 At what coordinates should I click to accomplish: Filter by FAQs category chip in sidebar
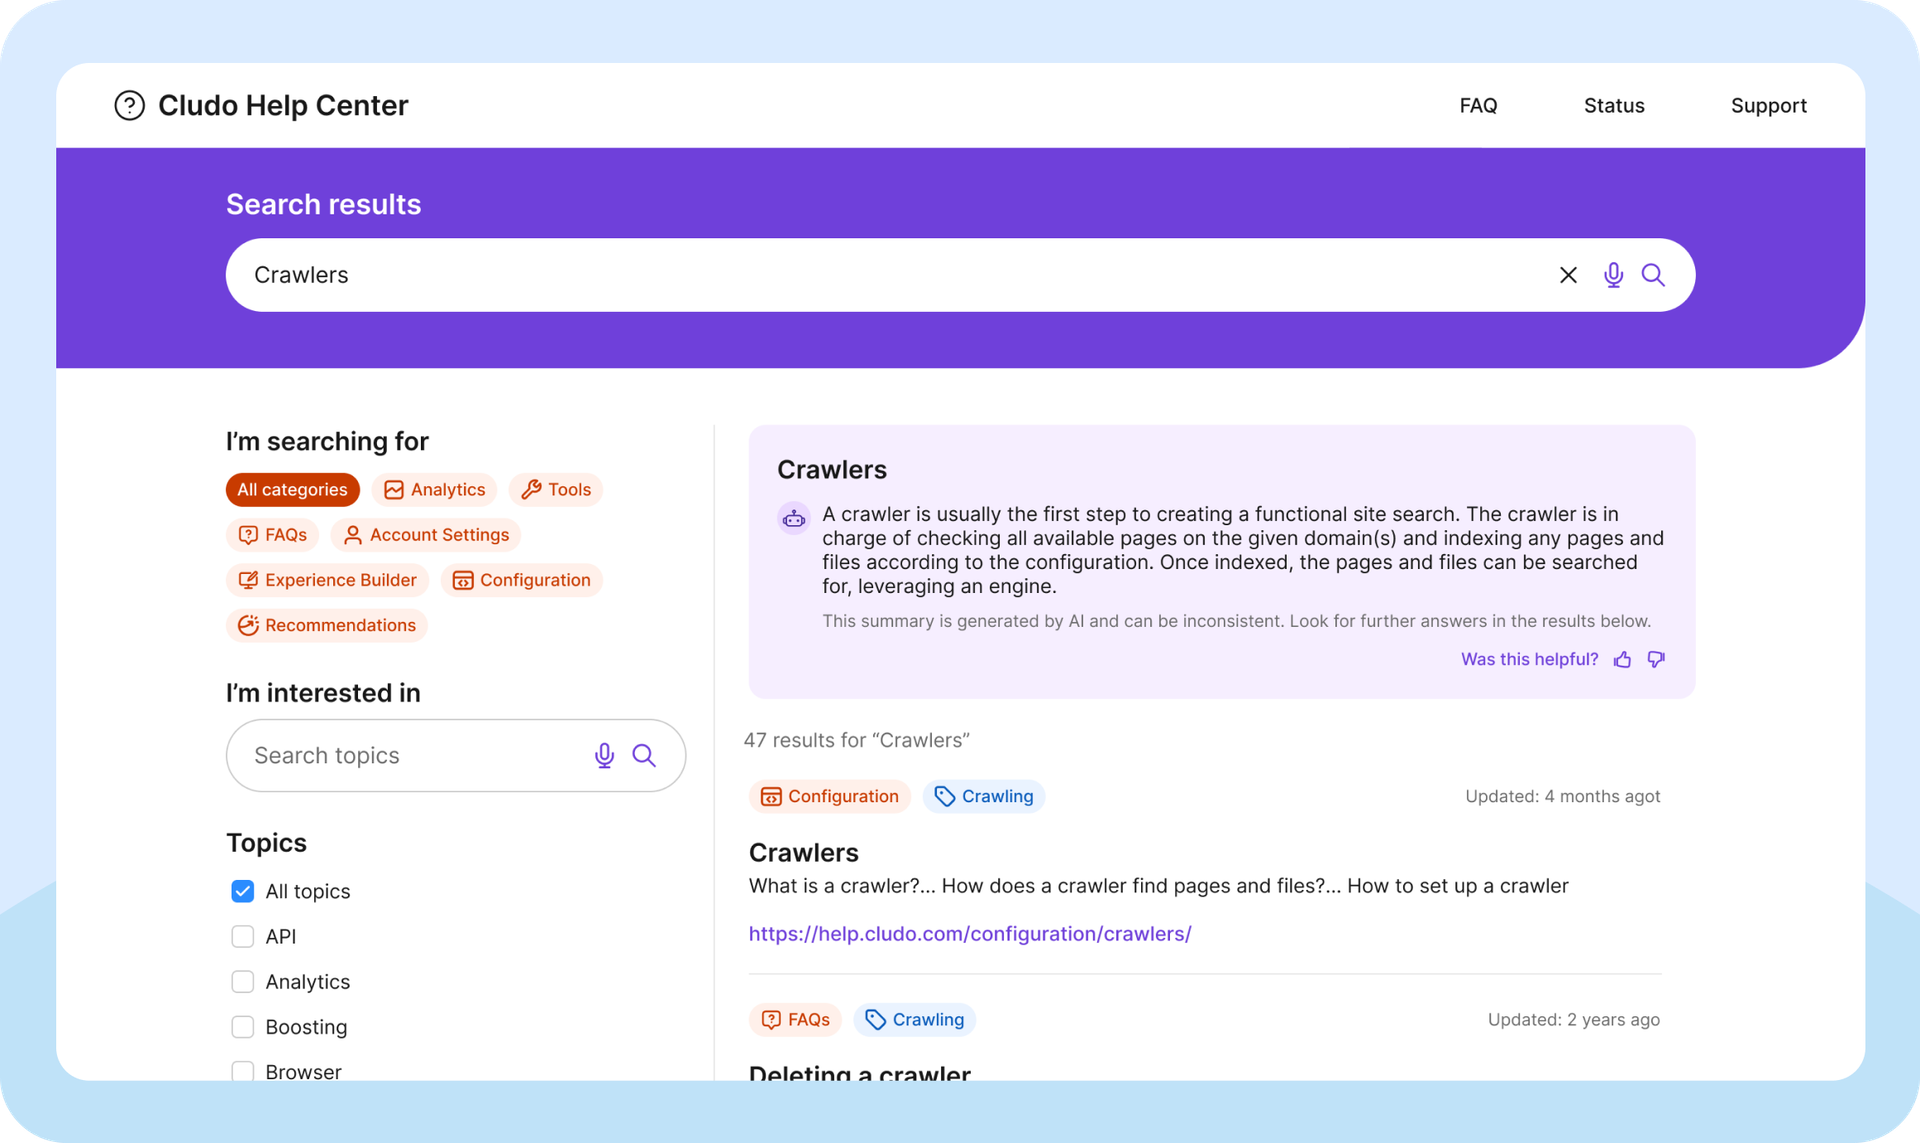coord(272,535)
